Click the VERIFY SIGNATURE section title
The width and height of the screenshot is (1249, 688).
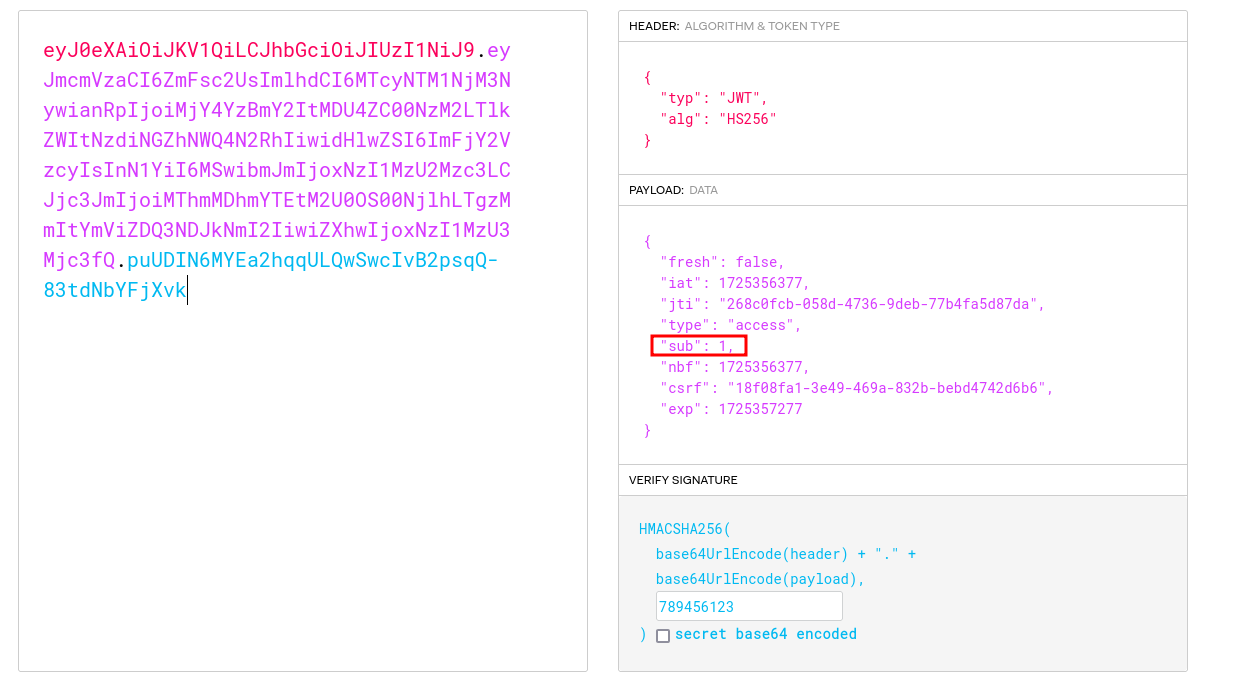coord(683,480)
